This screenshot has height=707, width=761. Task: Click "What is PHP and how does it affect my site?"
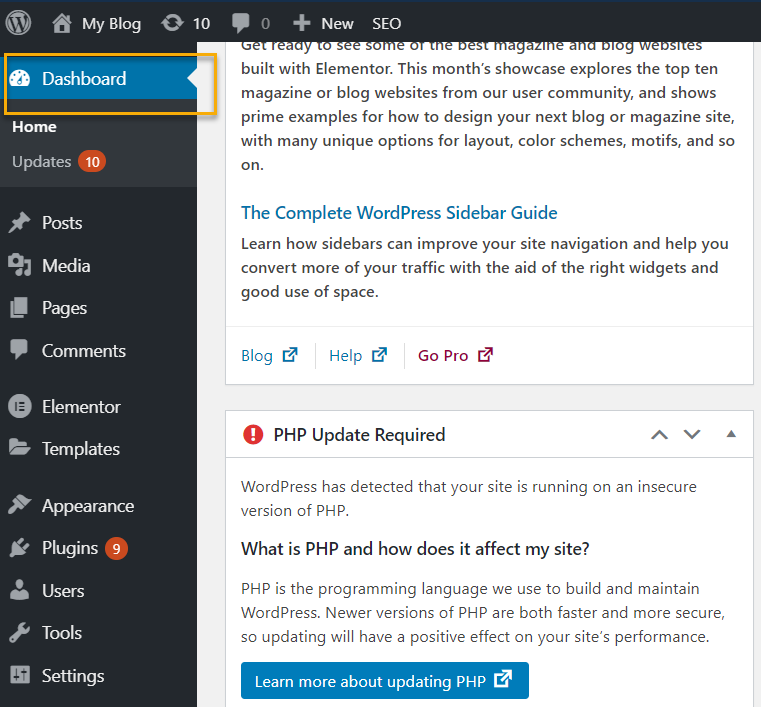415,549
